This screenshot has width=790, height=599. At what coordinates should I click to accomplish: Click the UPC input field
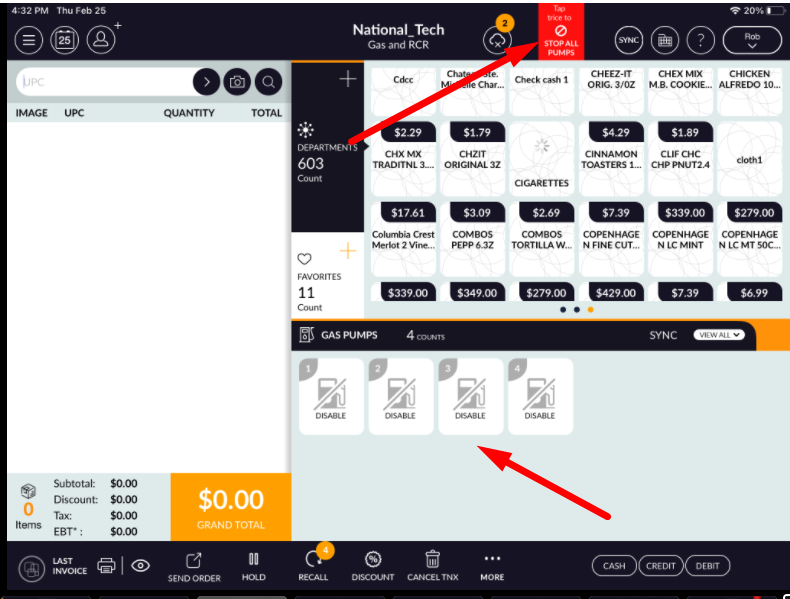[104, 82]
